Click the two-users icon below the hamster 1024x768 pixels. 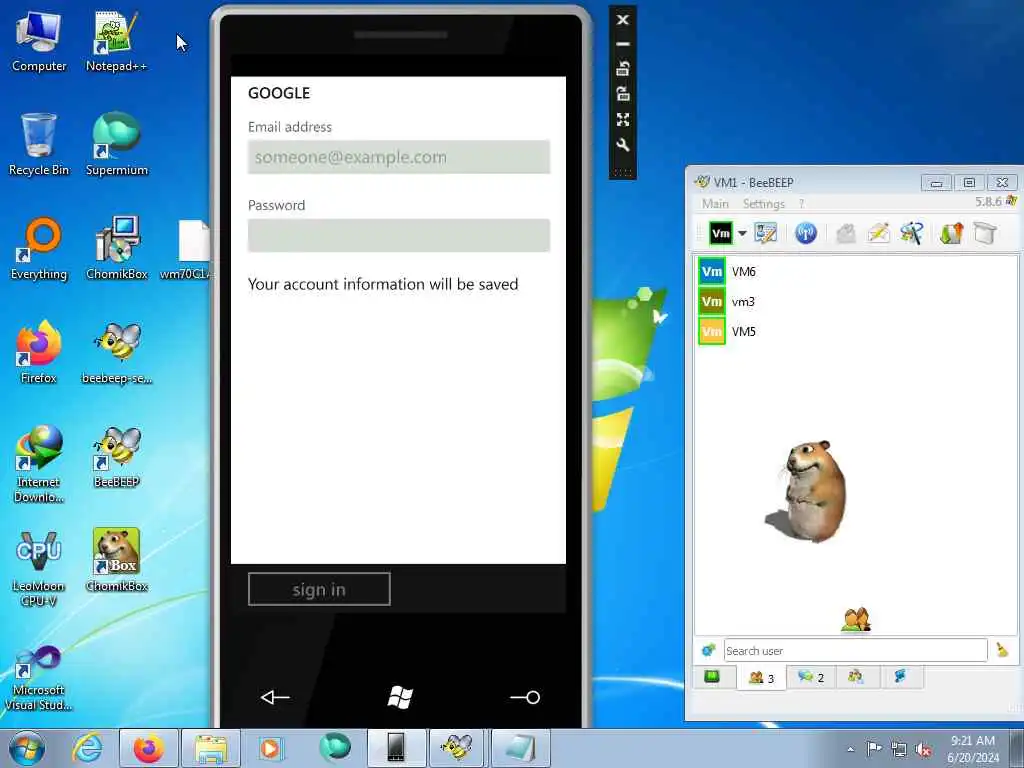[x=856, y=620]
